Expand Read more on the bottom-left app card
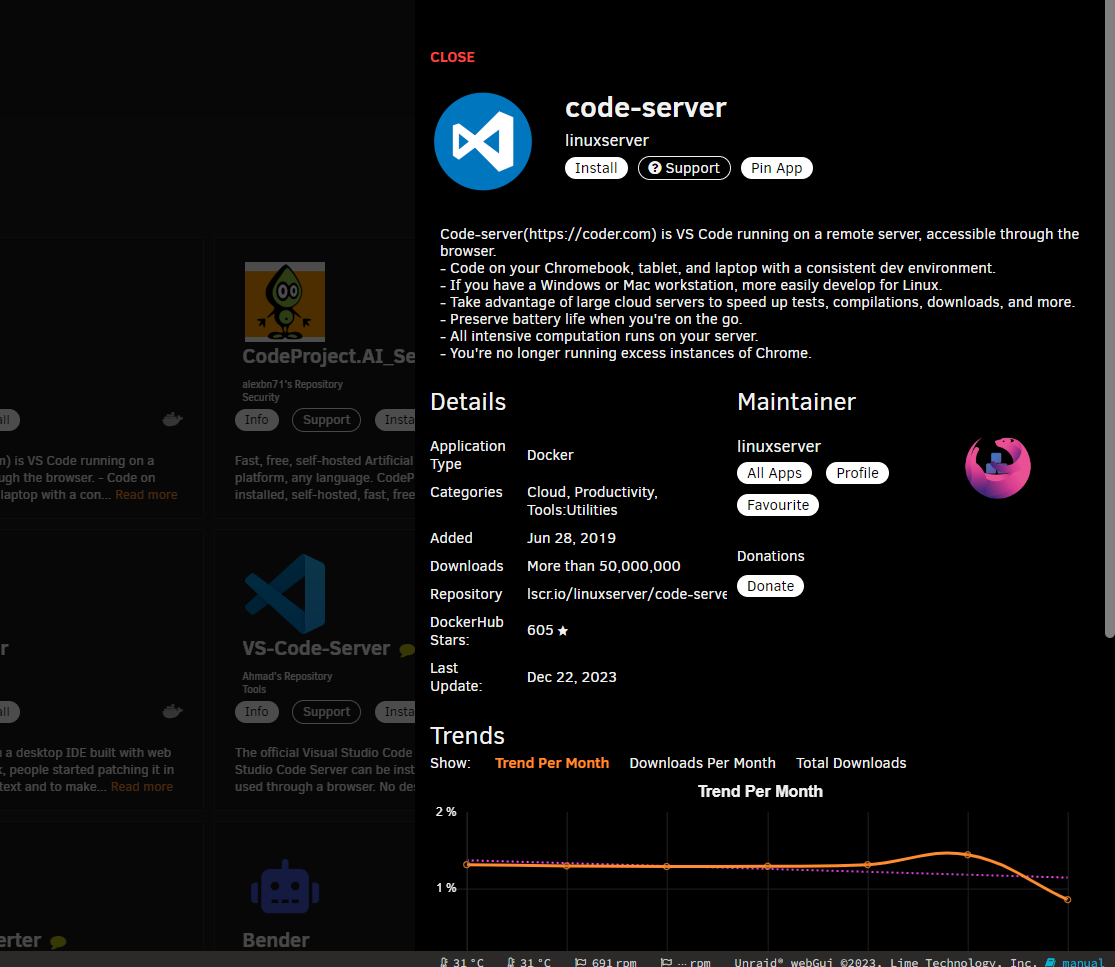 pyautogui.click(x=141, y=786)
